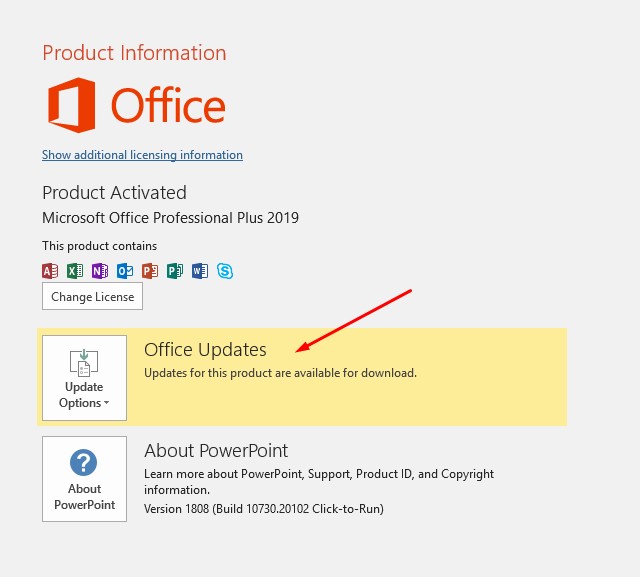Click the Skype for Business icon
Screen dimensions: 640x577
click(x=225, y=271)
